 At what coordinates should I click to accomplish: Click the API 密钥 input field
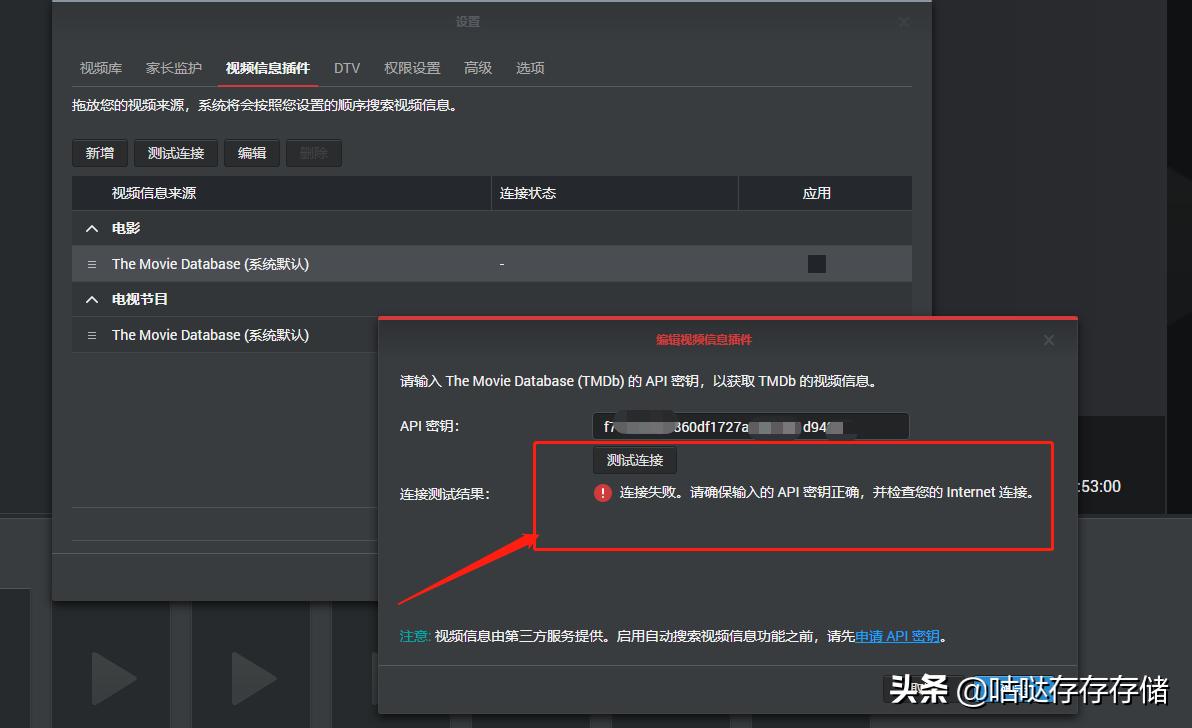(x=750, y=425)
